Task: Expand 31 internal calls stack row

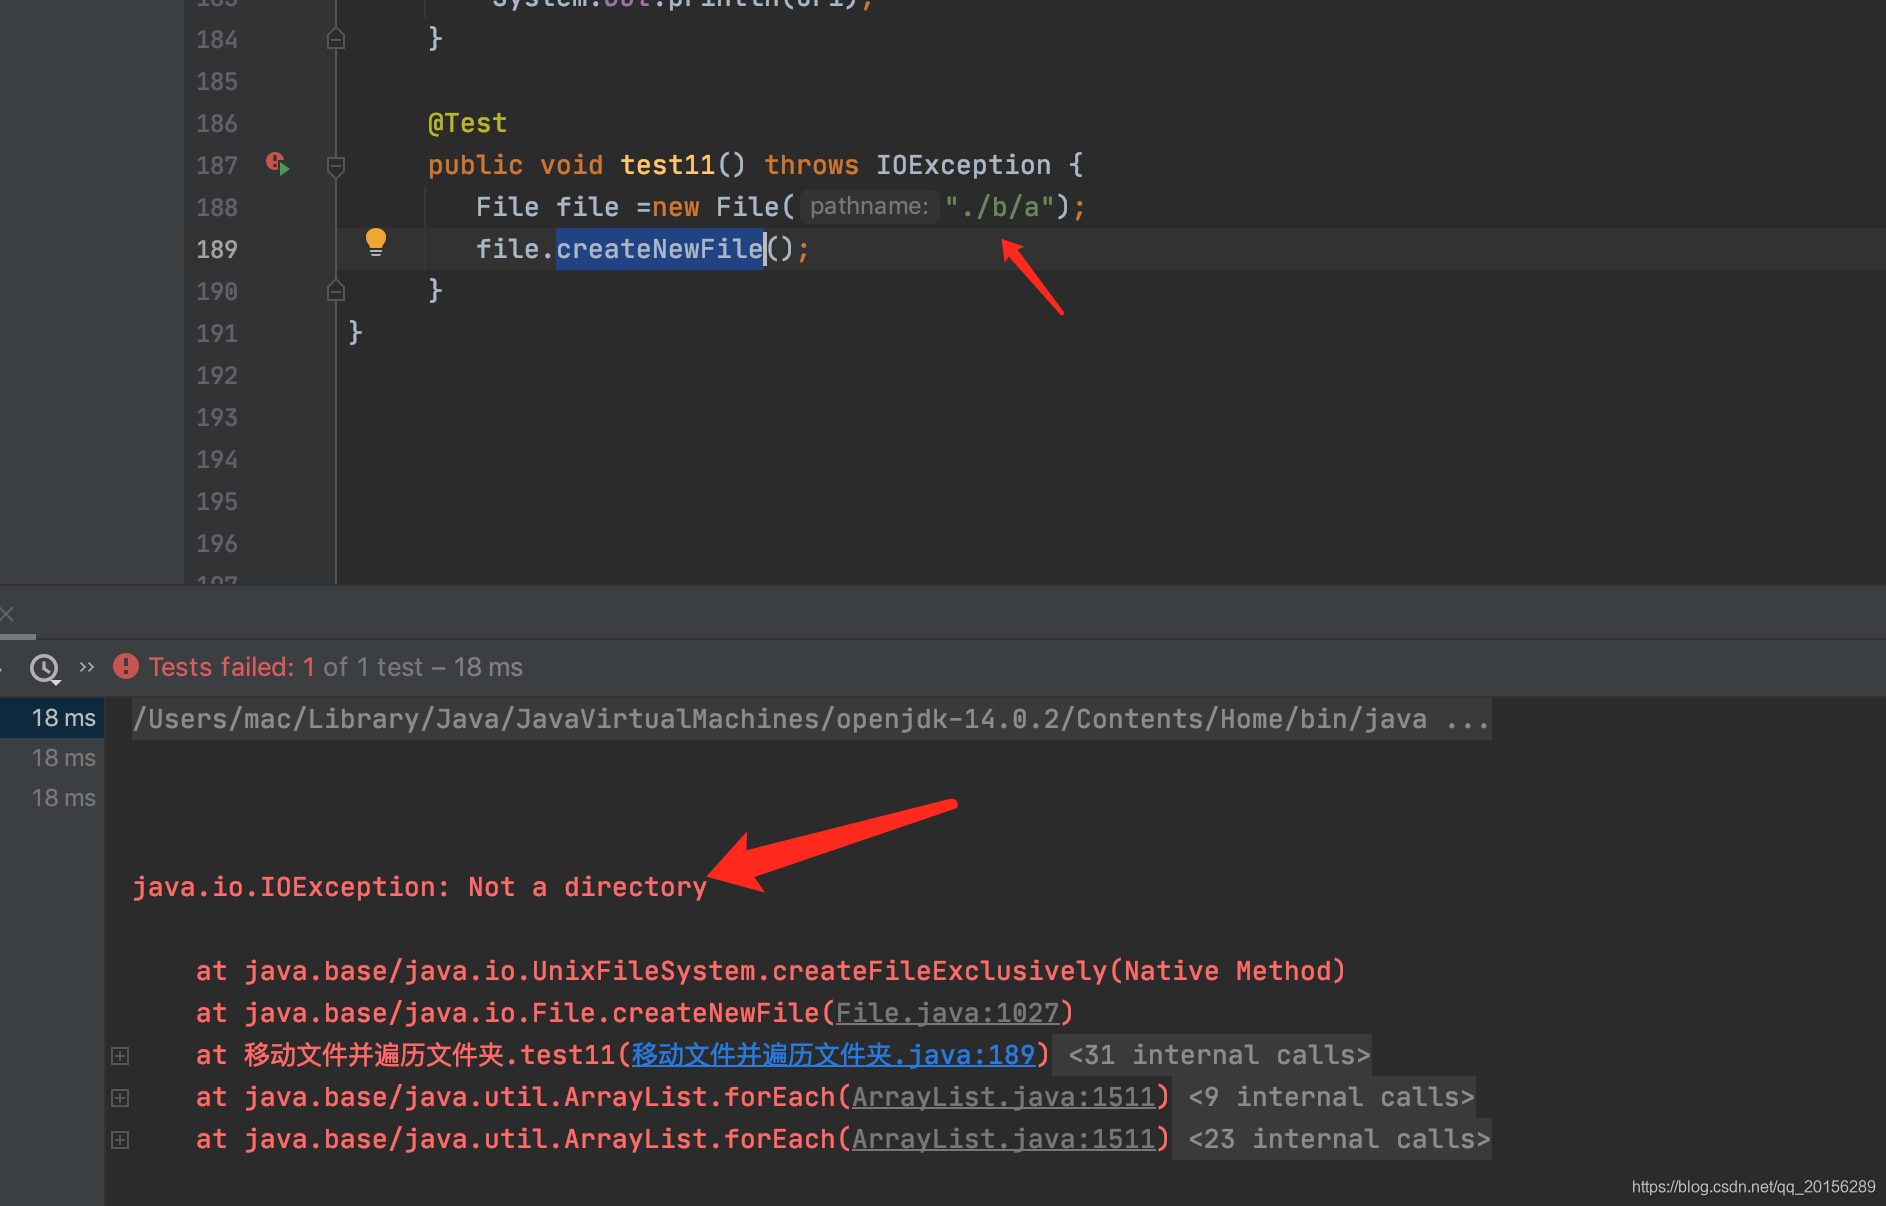Action: (x=120, y=1055)
